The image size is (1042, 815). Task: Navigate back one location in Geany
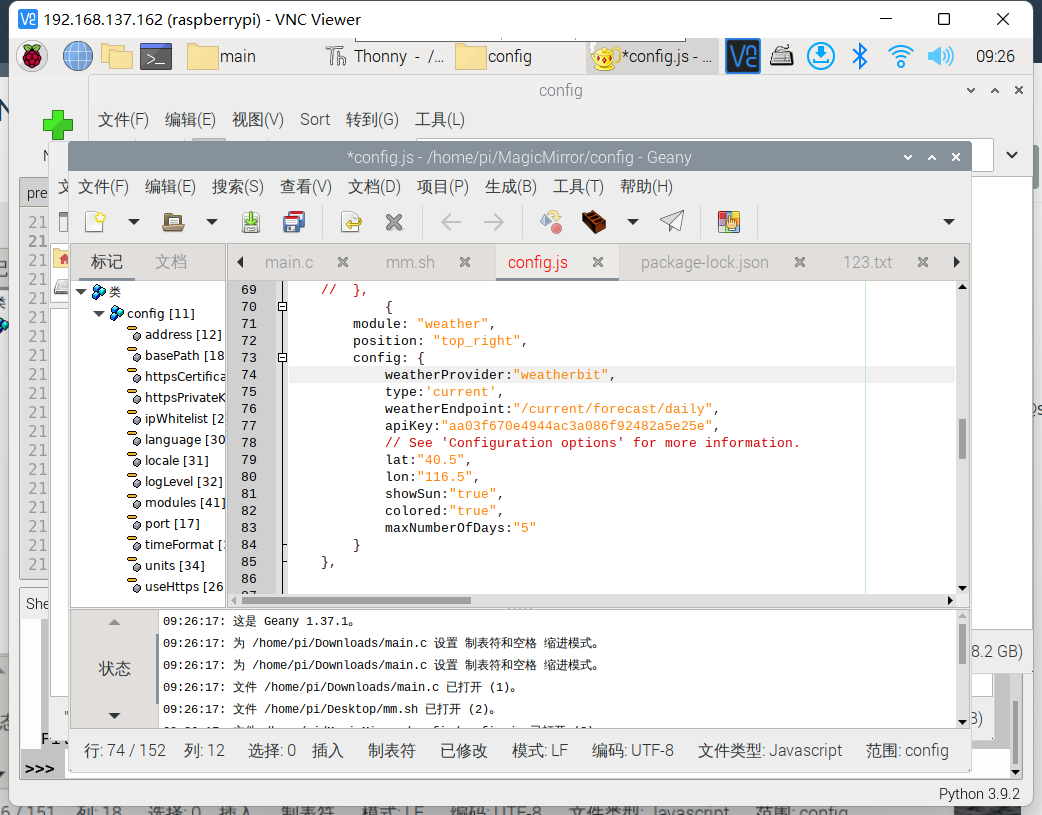click(x=451, y=221)
